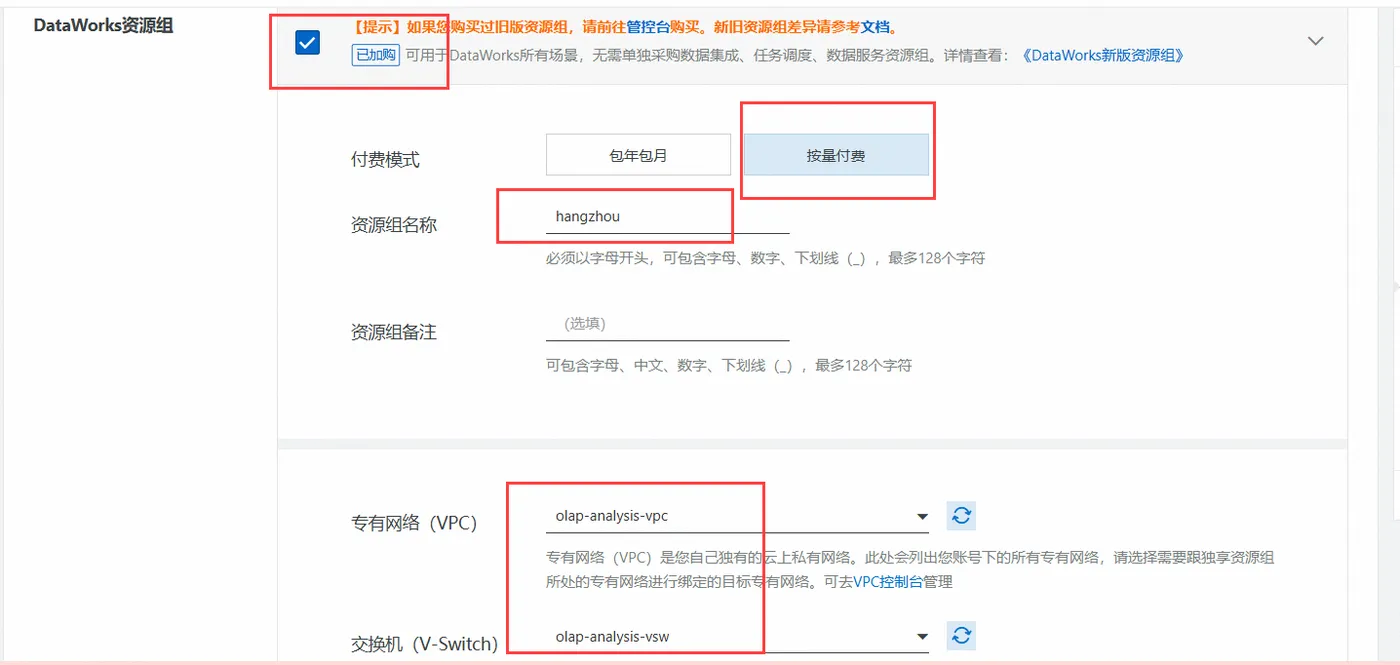Screen dimensions: 1400x665
Task: Refresh the V-Switch list icon
Action: [961, 635]
